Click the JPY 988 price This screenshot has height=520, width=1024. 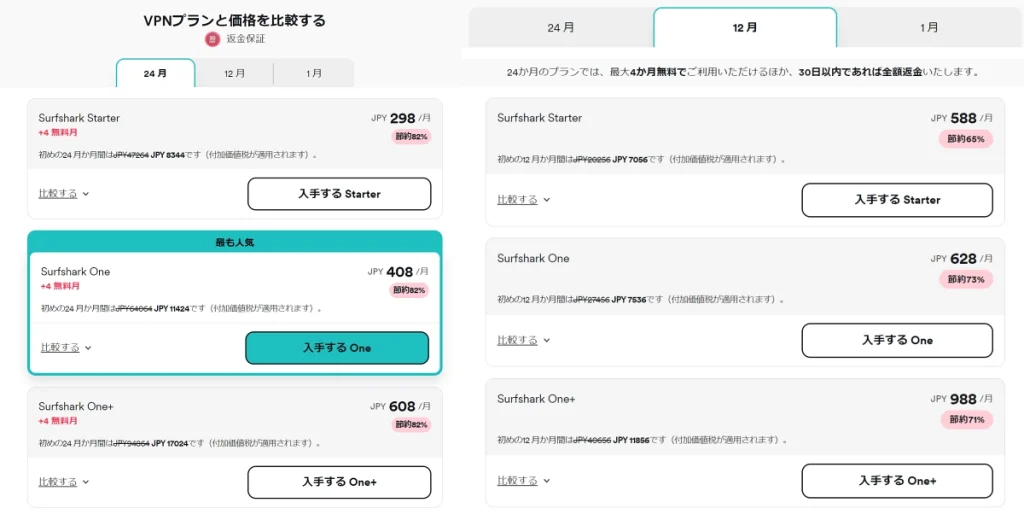pos(962,399)
